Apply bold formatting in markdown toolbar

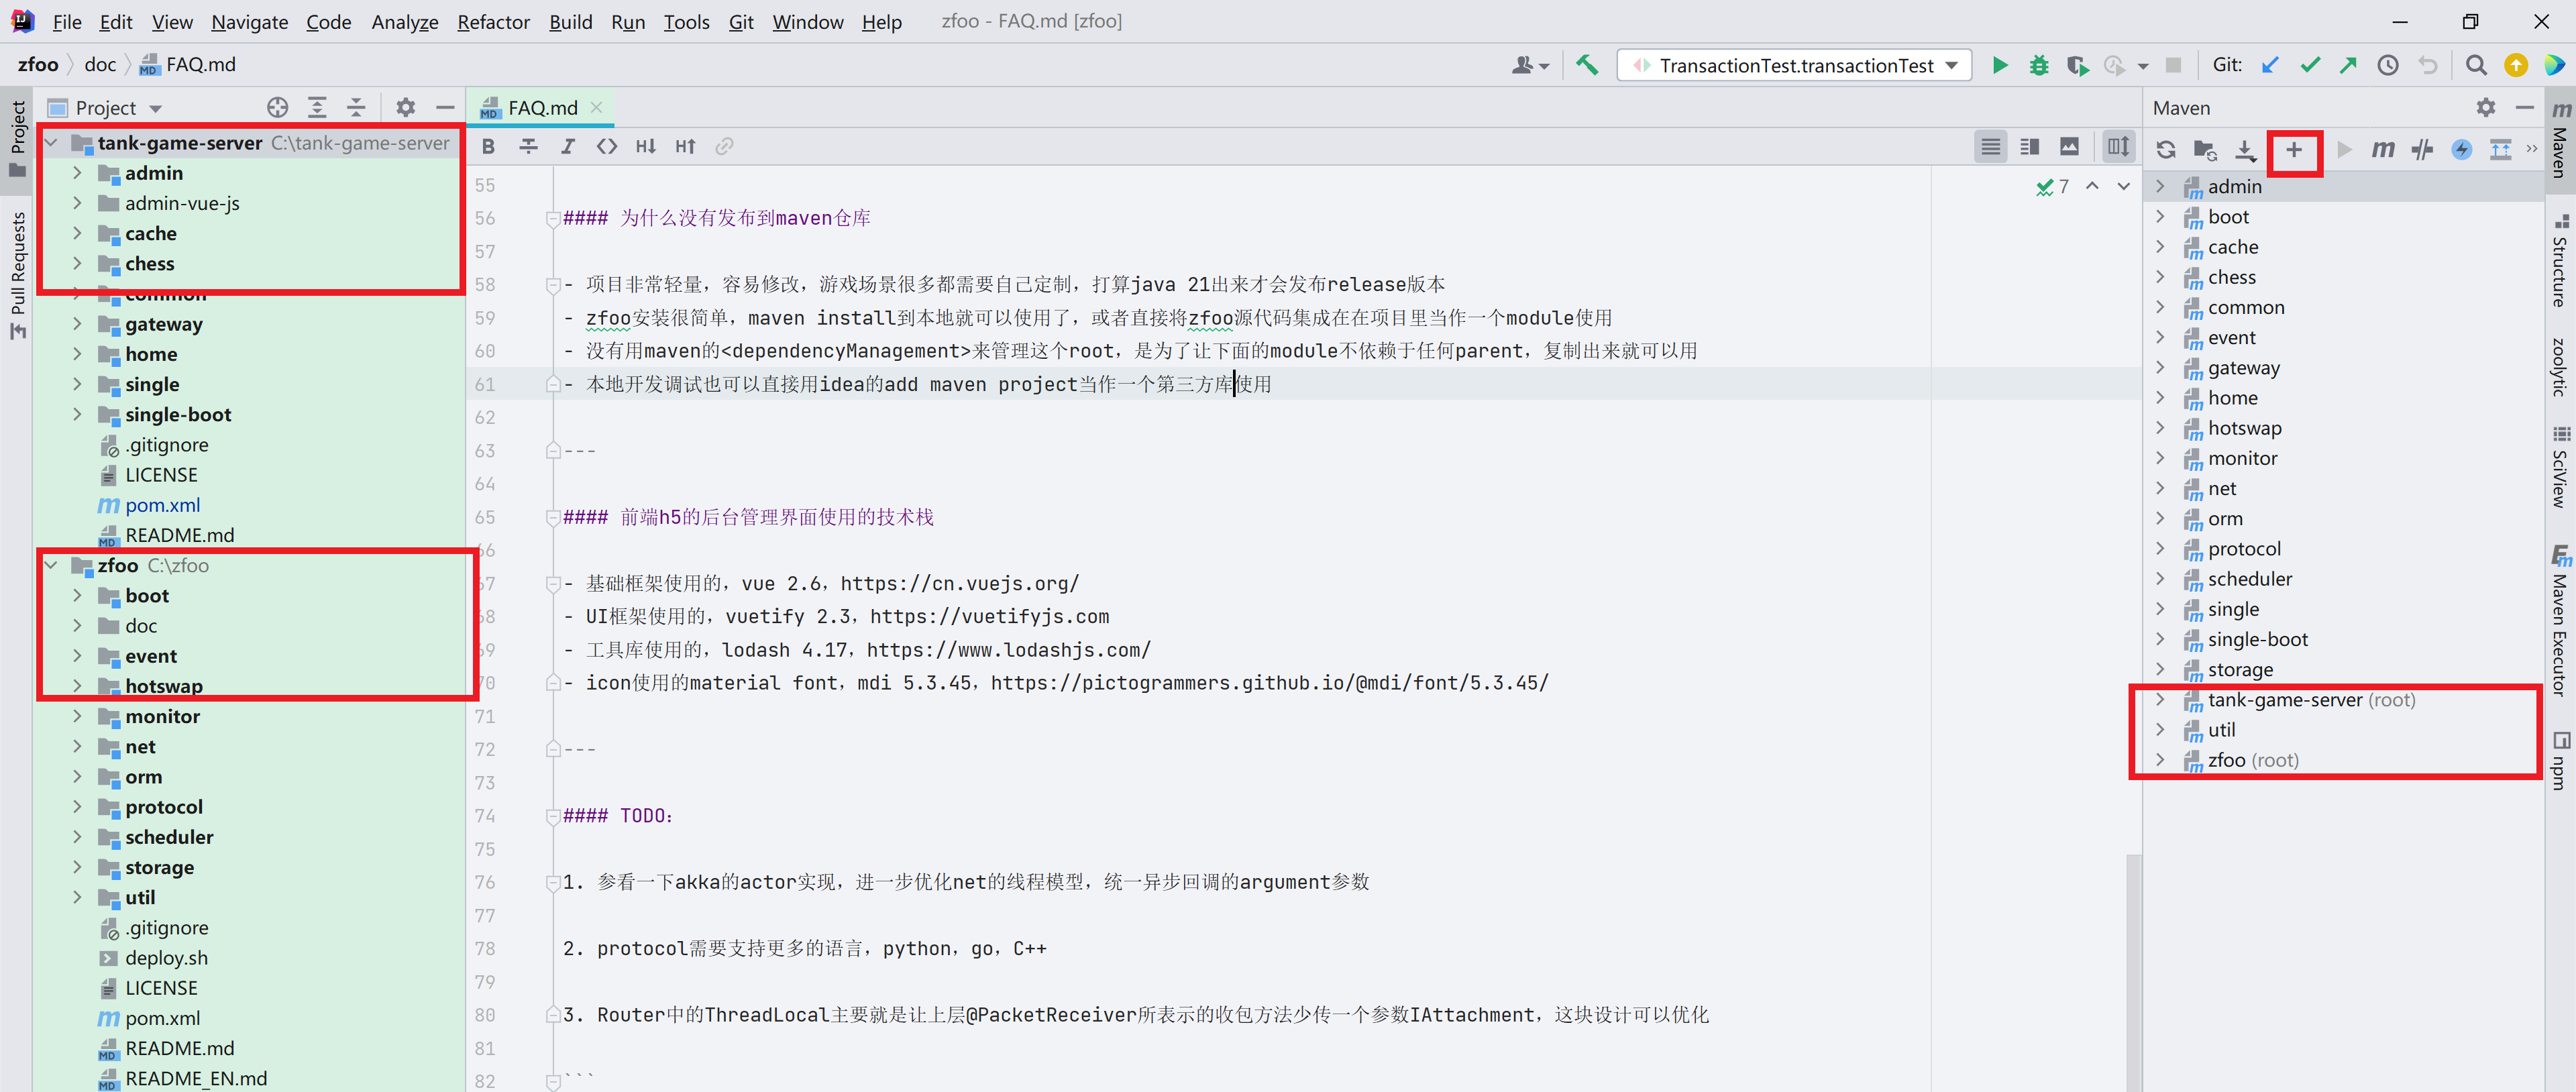tap(488, 146)
